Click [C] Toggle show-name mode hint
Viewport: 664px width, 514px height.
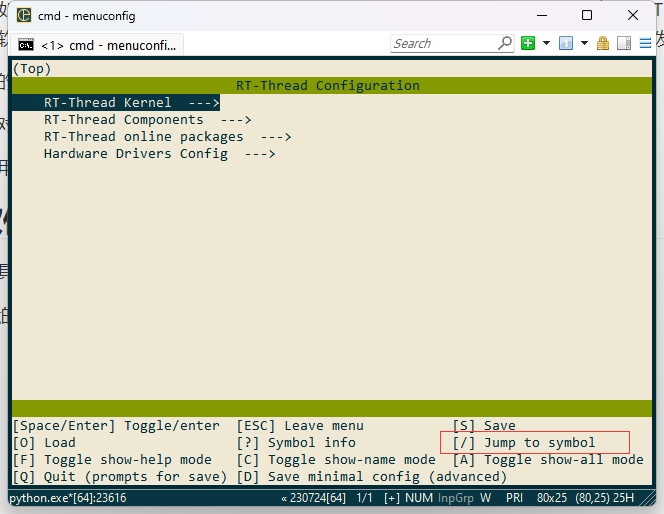pos(336,459)
